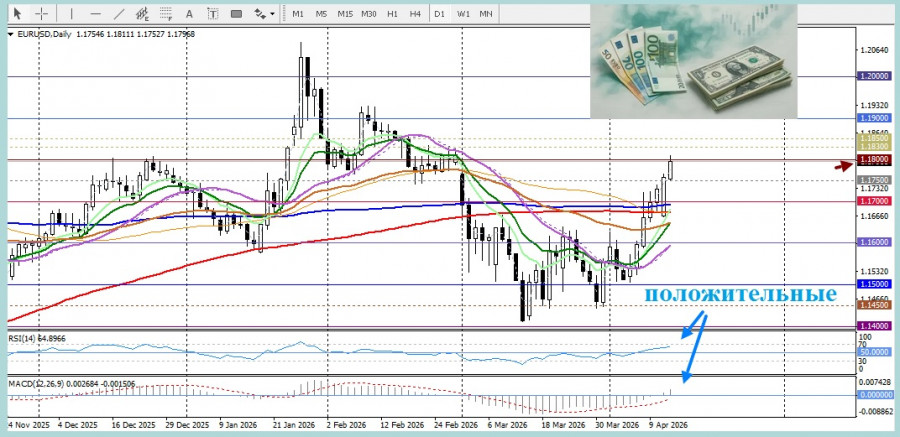
Task: Click the 1.20000 price level label
Action: pos(873,76)
